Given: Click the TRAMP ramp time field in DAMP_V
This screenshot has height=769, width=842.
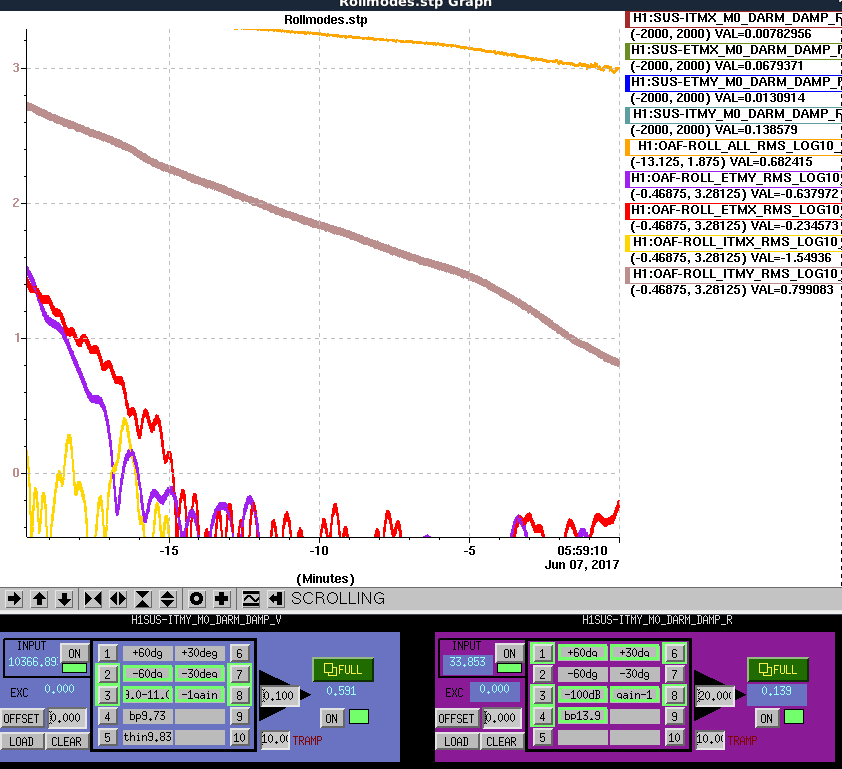Looking at the screenshot, I should click(x=275, y=739).
